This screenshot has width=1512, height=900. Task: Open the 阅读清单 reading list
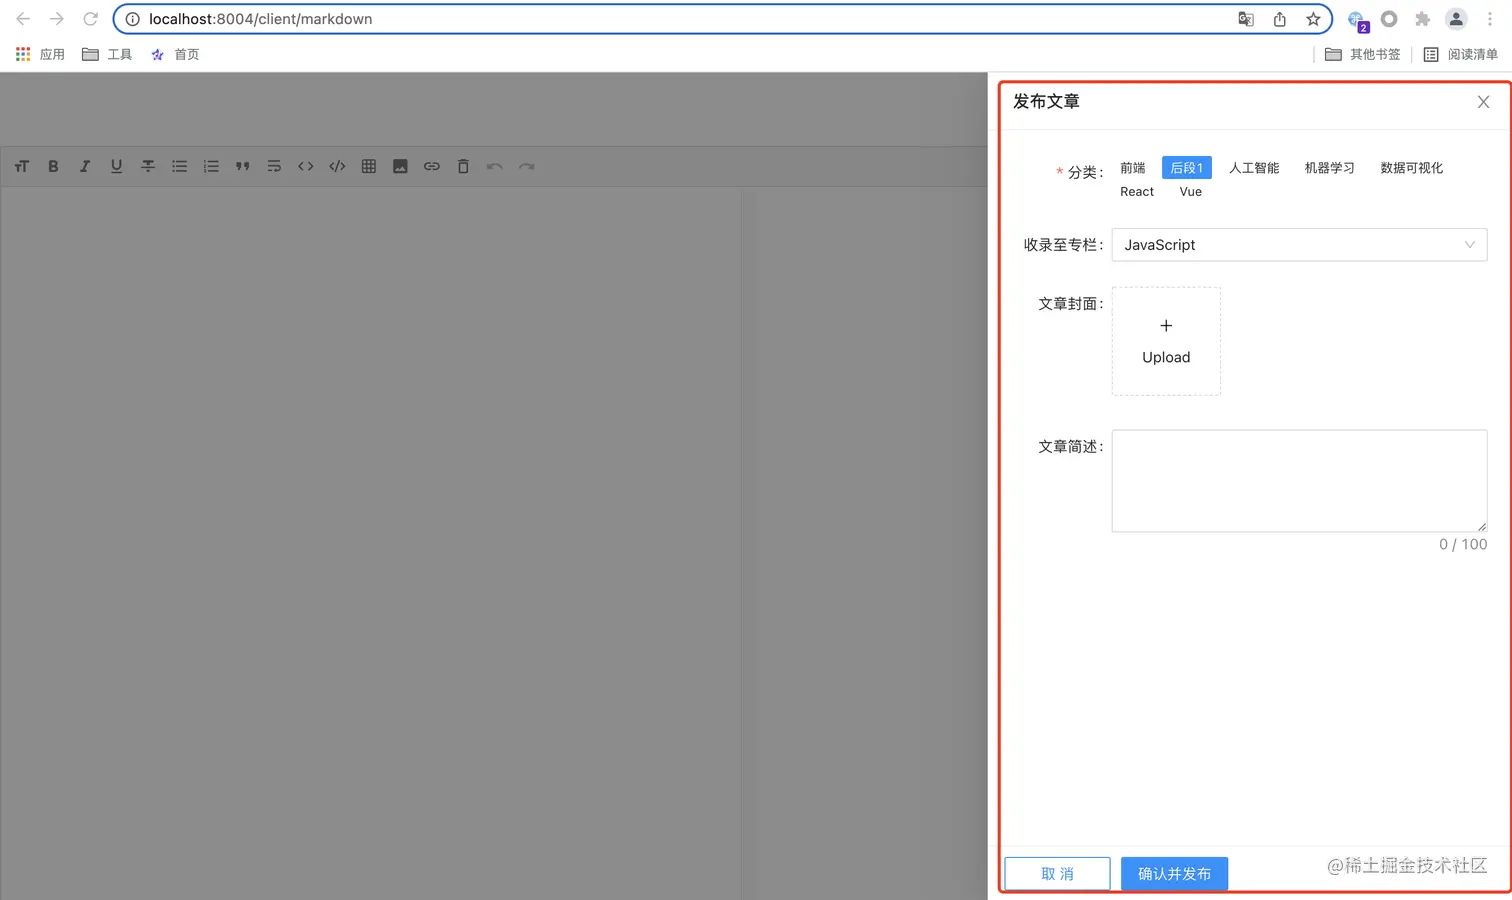pos(1461,54)
